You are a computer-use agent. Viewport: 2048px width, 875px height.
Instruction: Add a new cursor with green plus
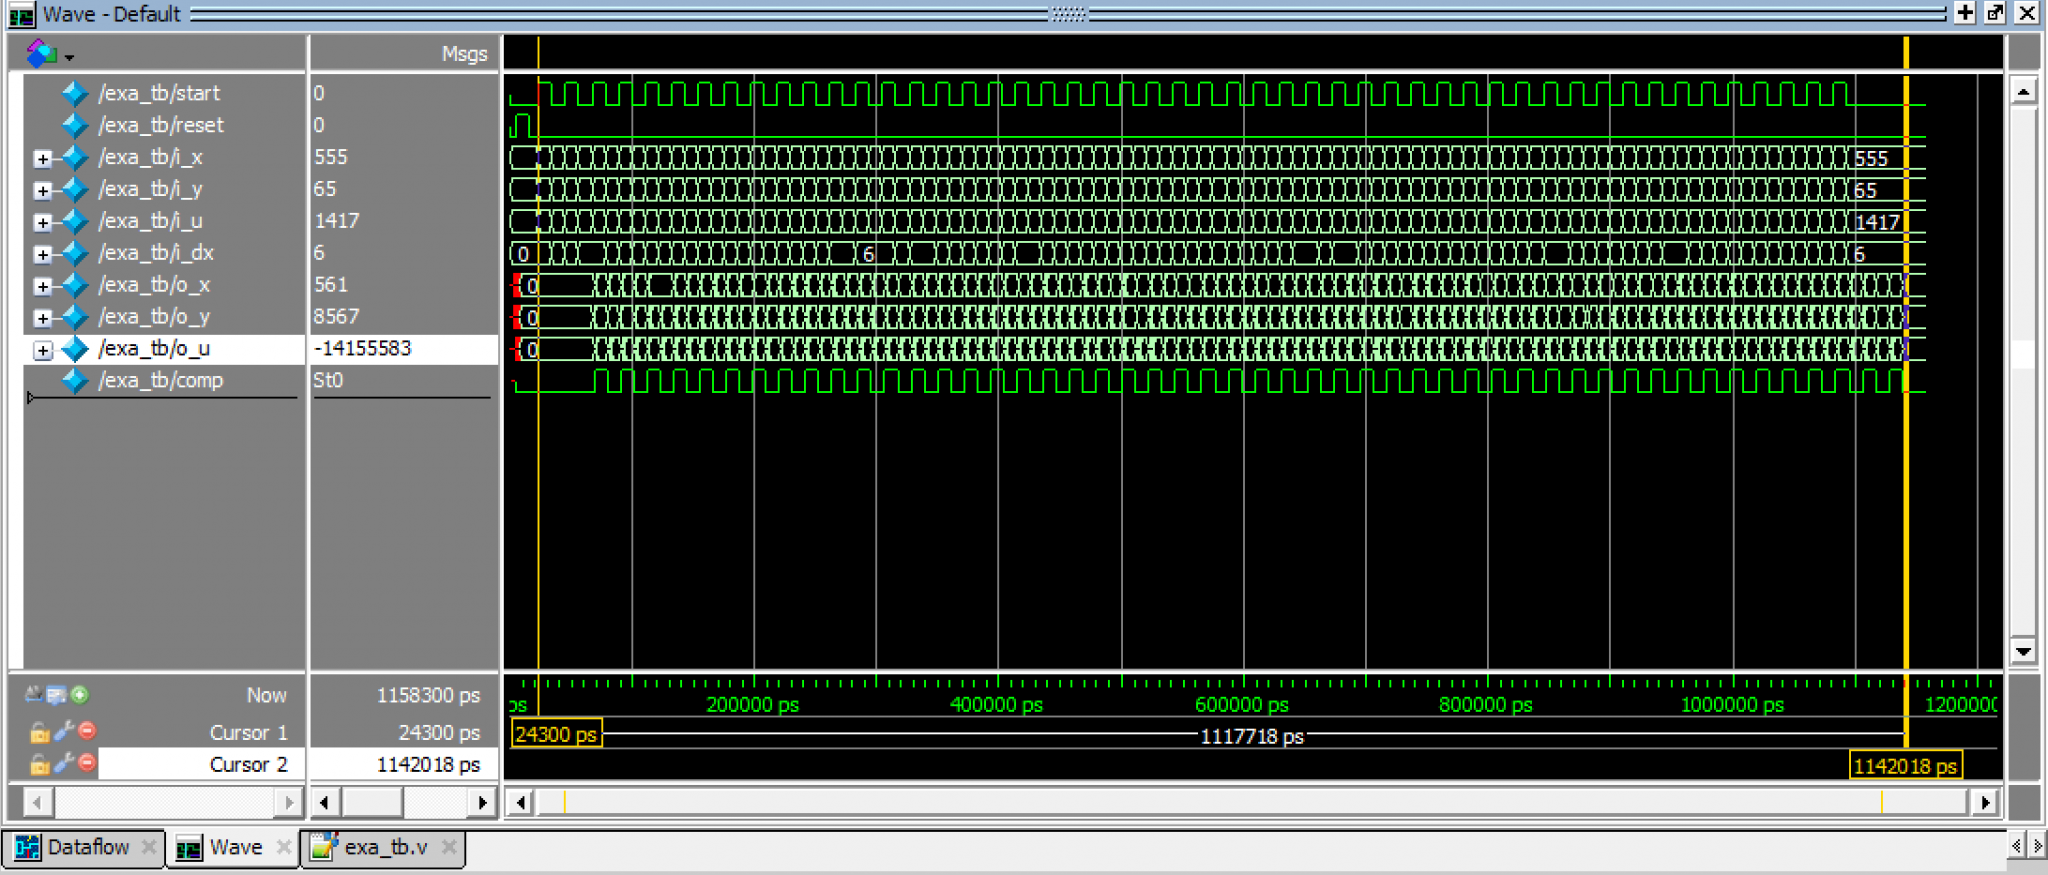pos(80,694)
